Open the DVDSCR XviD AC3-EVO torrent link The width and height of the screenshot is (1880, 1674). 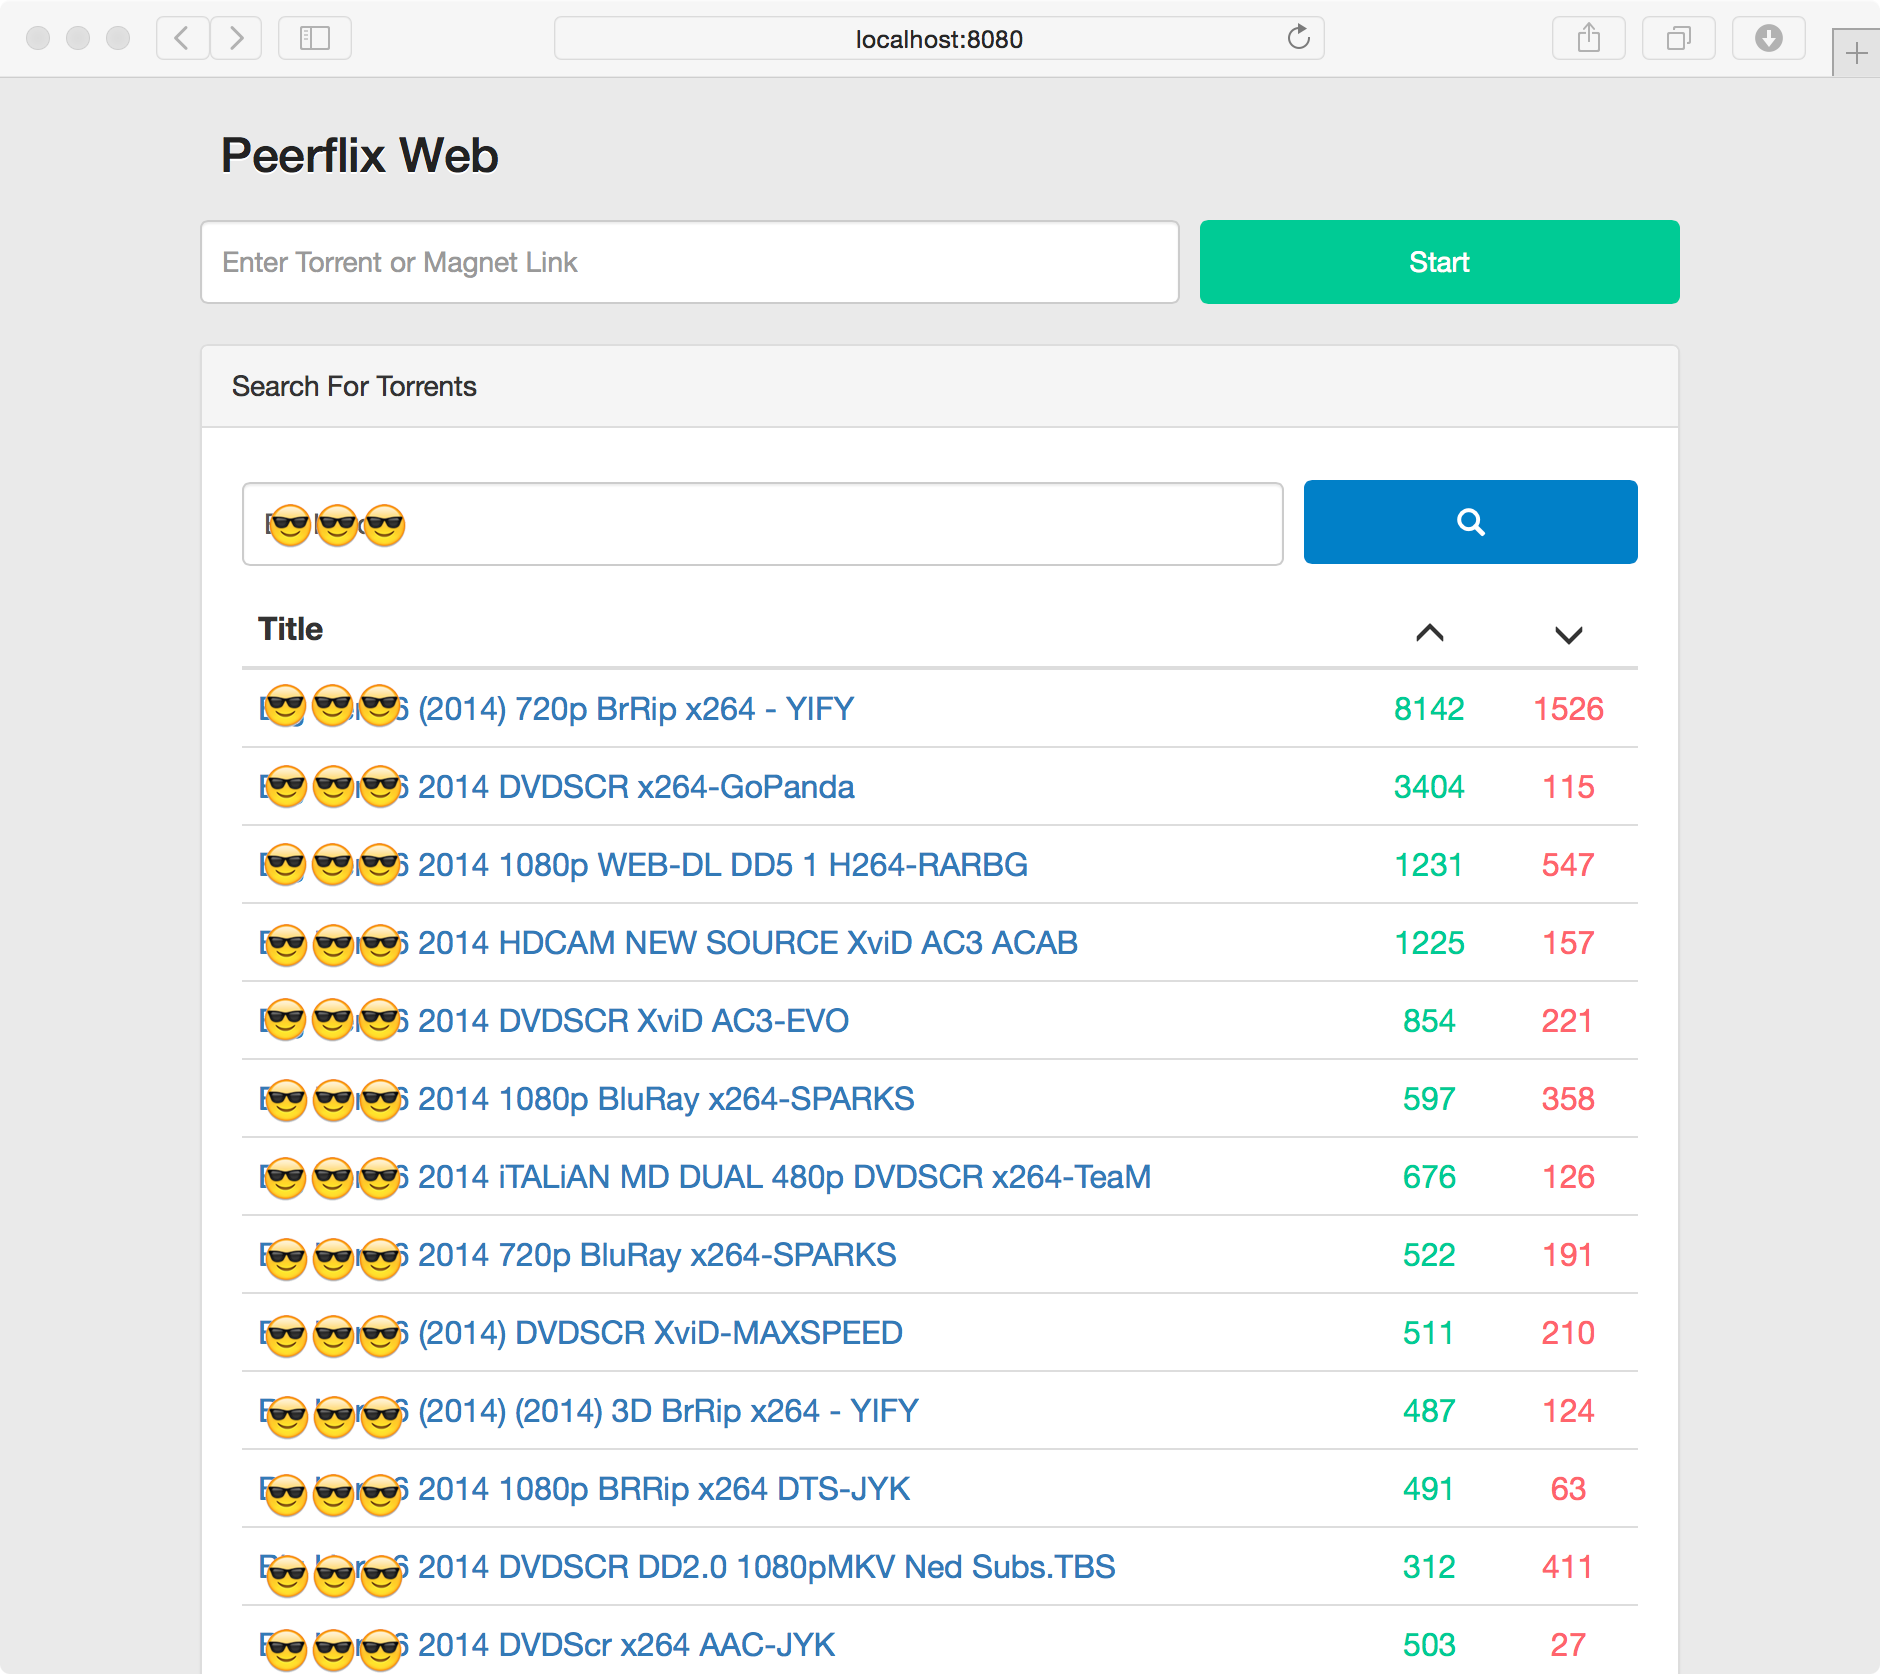point(554,1021)
